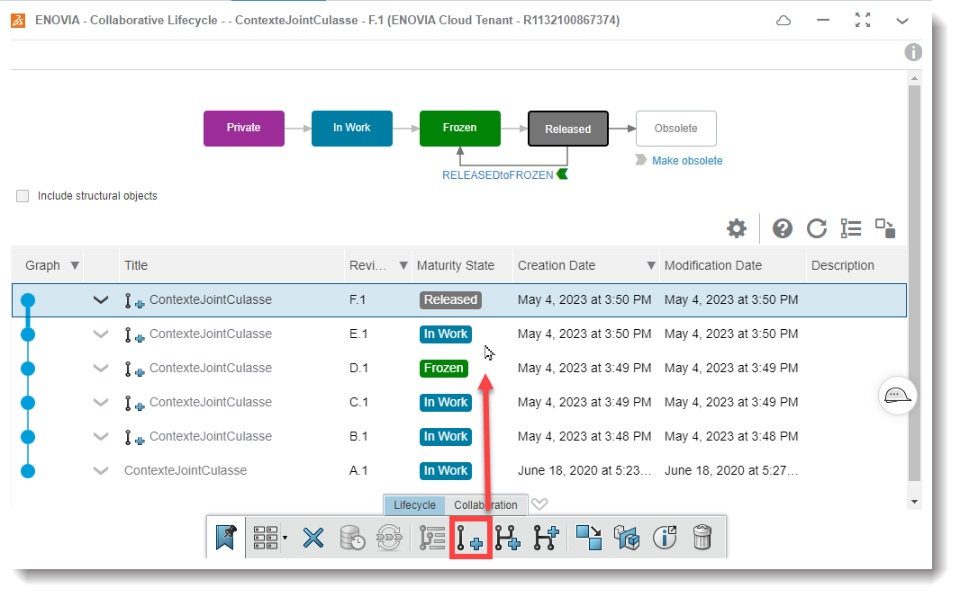Click the refresh icon above table
The height and width of the screenshot is (597, 960).
(817, 228)
